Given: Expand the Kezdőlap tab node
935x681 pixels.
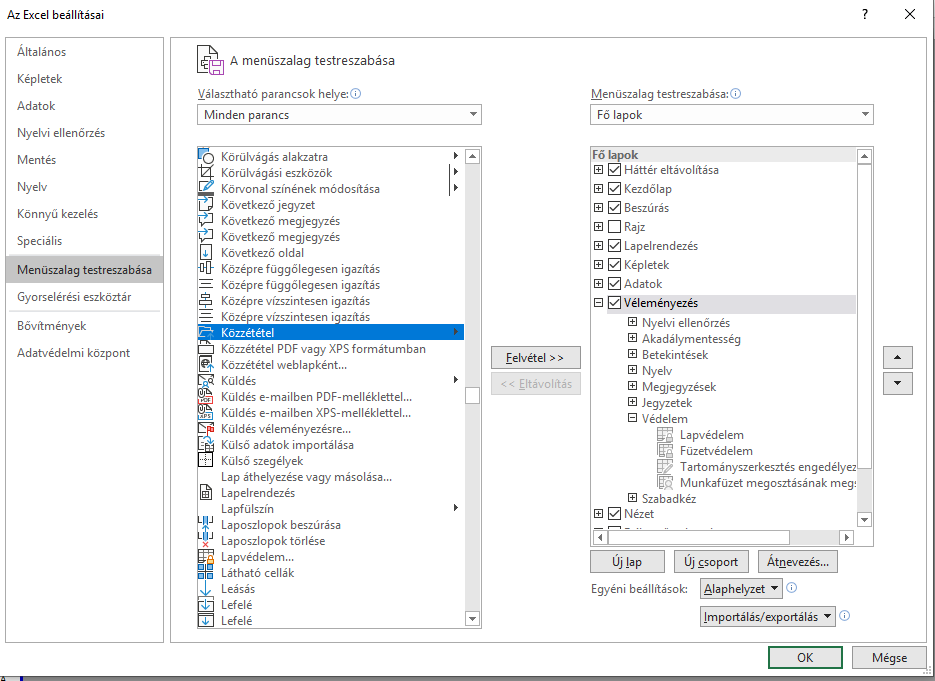Looking at the screenshot, I should (599, 189).
